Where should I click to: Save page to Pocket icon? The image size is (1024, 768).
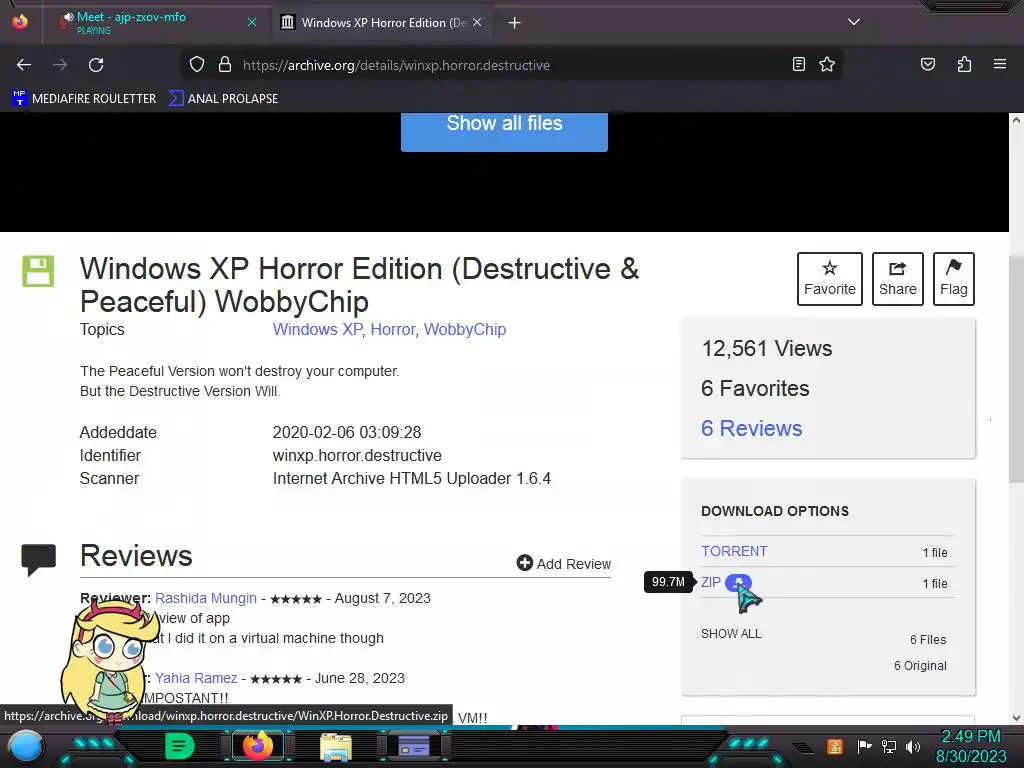coord(927,64)
